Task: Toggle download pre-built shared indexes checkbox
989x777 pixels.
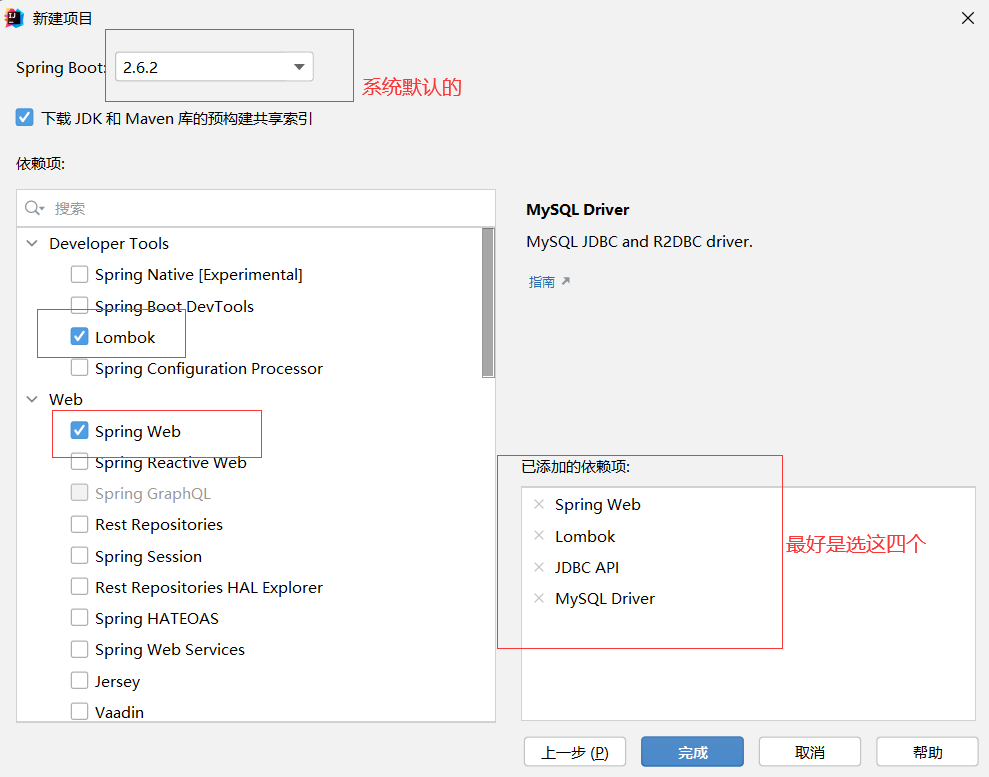Action: click(25, 117)
